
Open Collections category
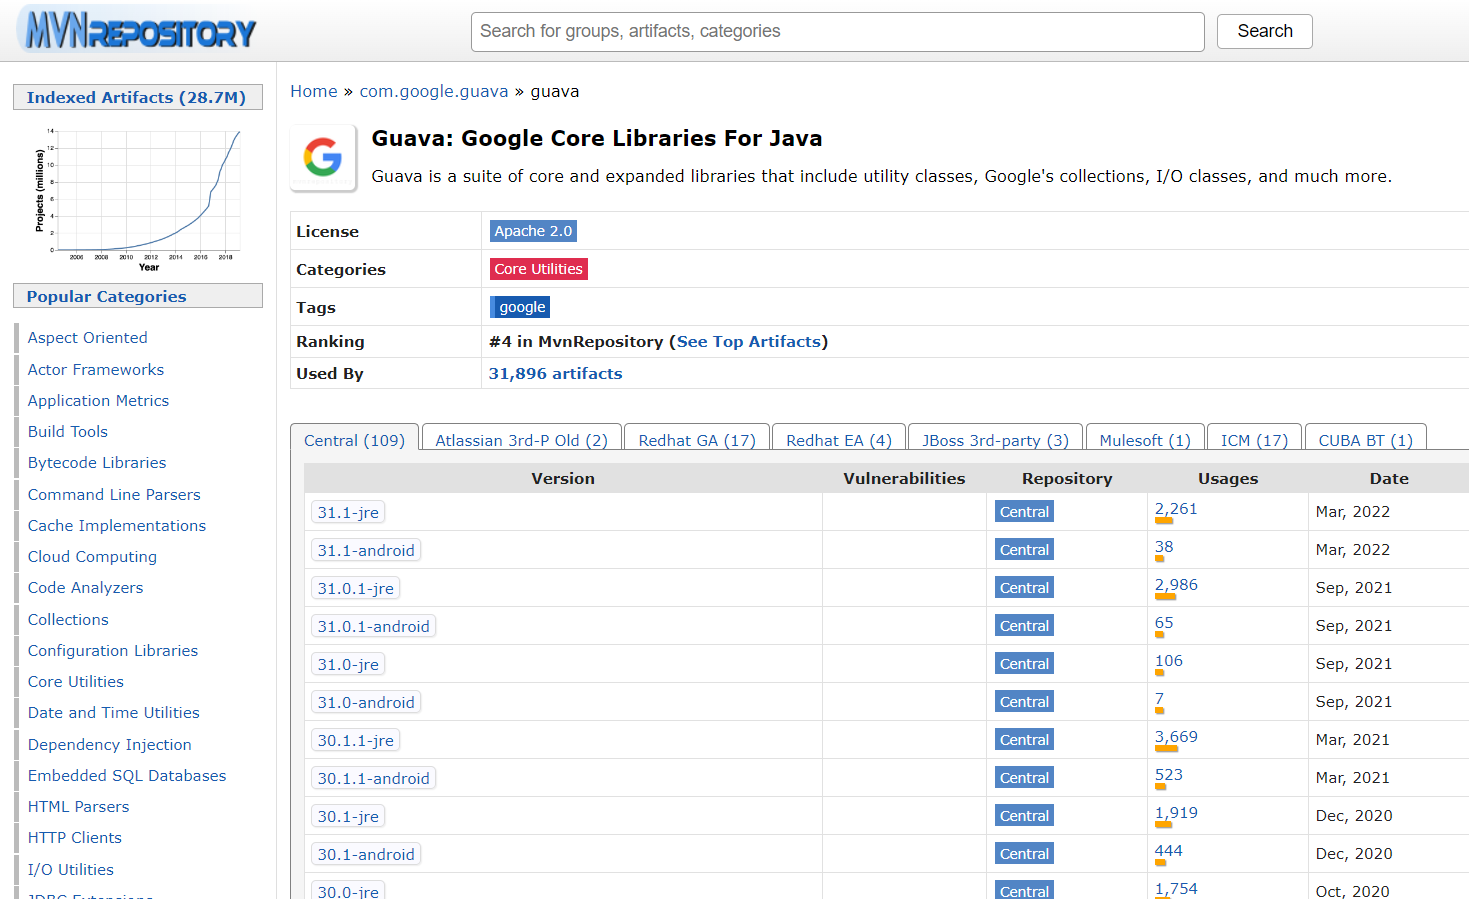pyautogui.click(x=68, y=619)
